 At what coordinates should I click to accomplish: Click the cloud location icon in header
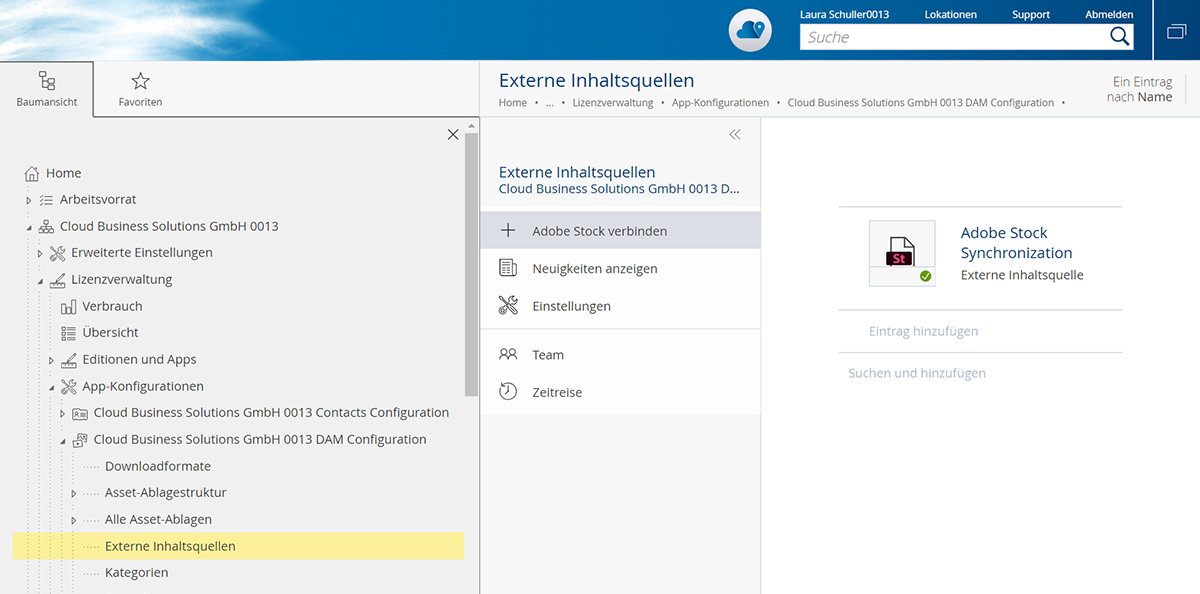tap(750, 30)
